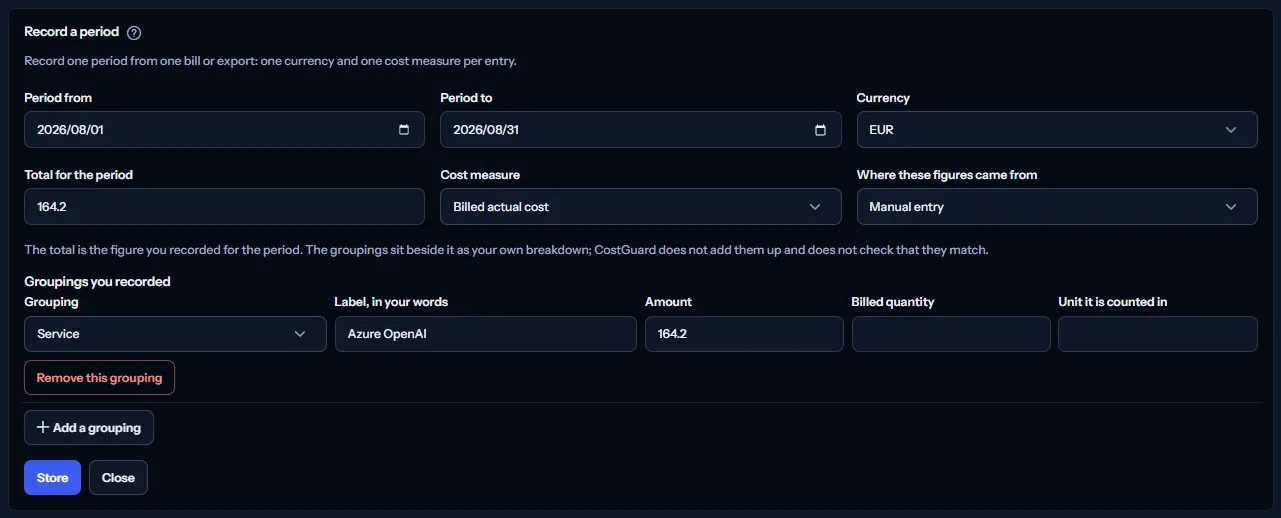Open the calendar picker for Period from
Viewport: 1281px width, 518px height.
[x=404, y=130]
